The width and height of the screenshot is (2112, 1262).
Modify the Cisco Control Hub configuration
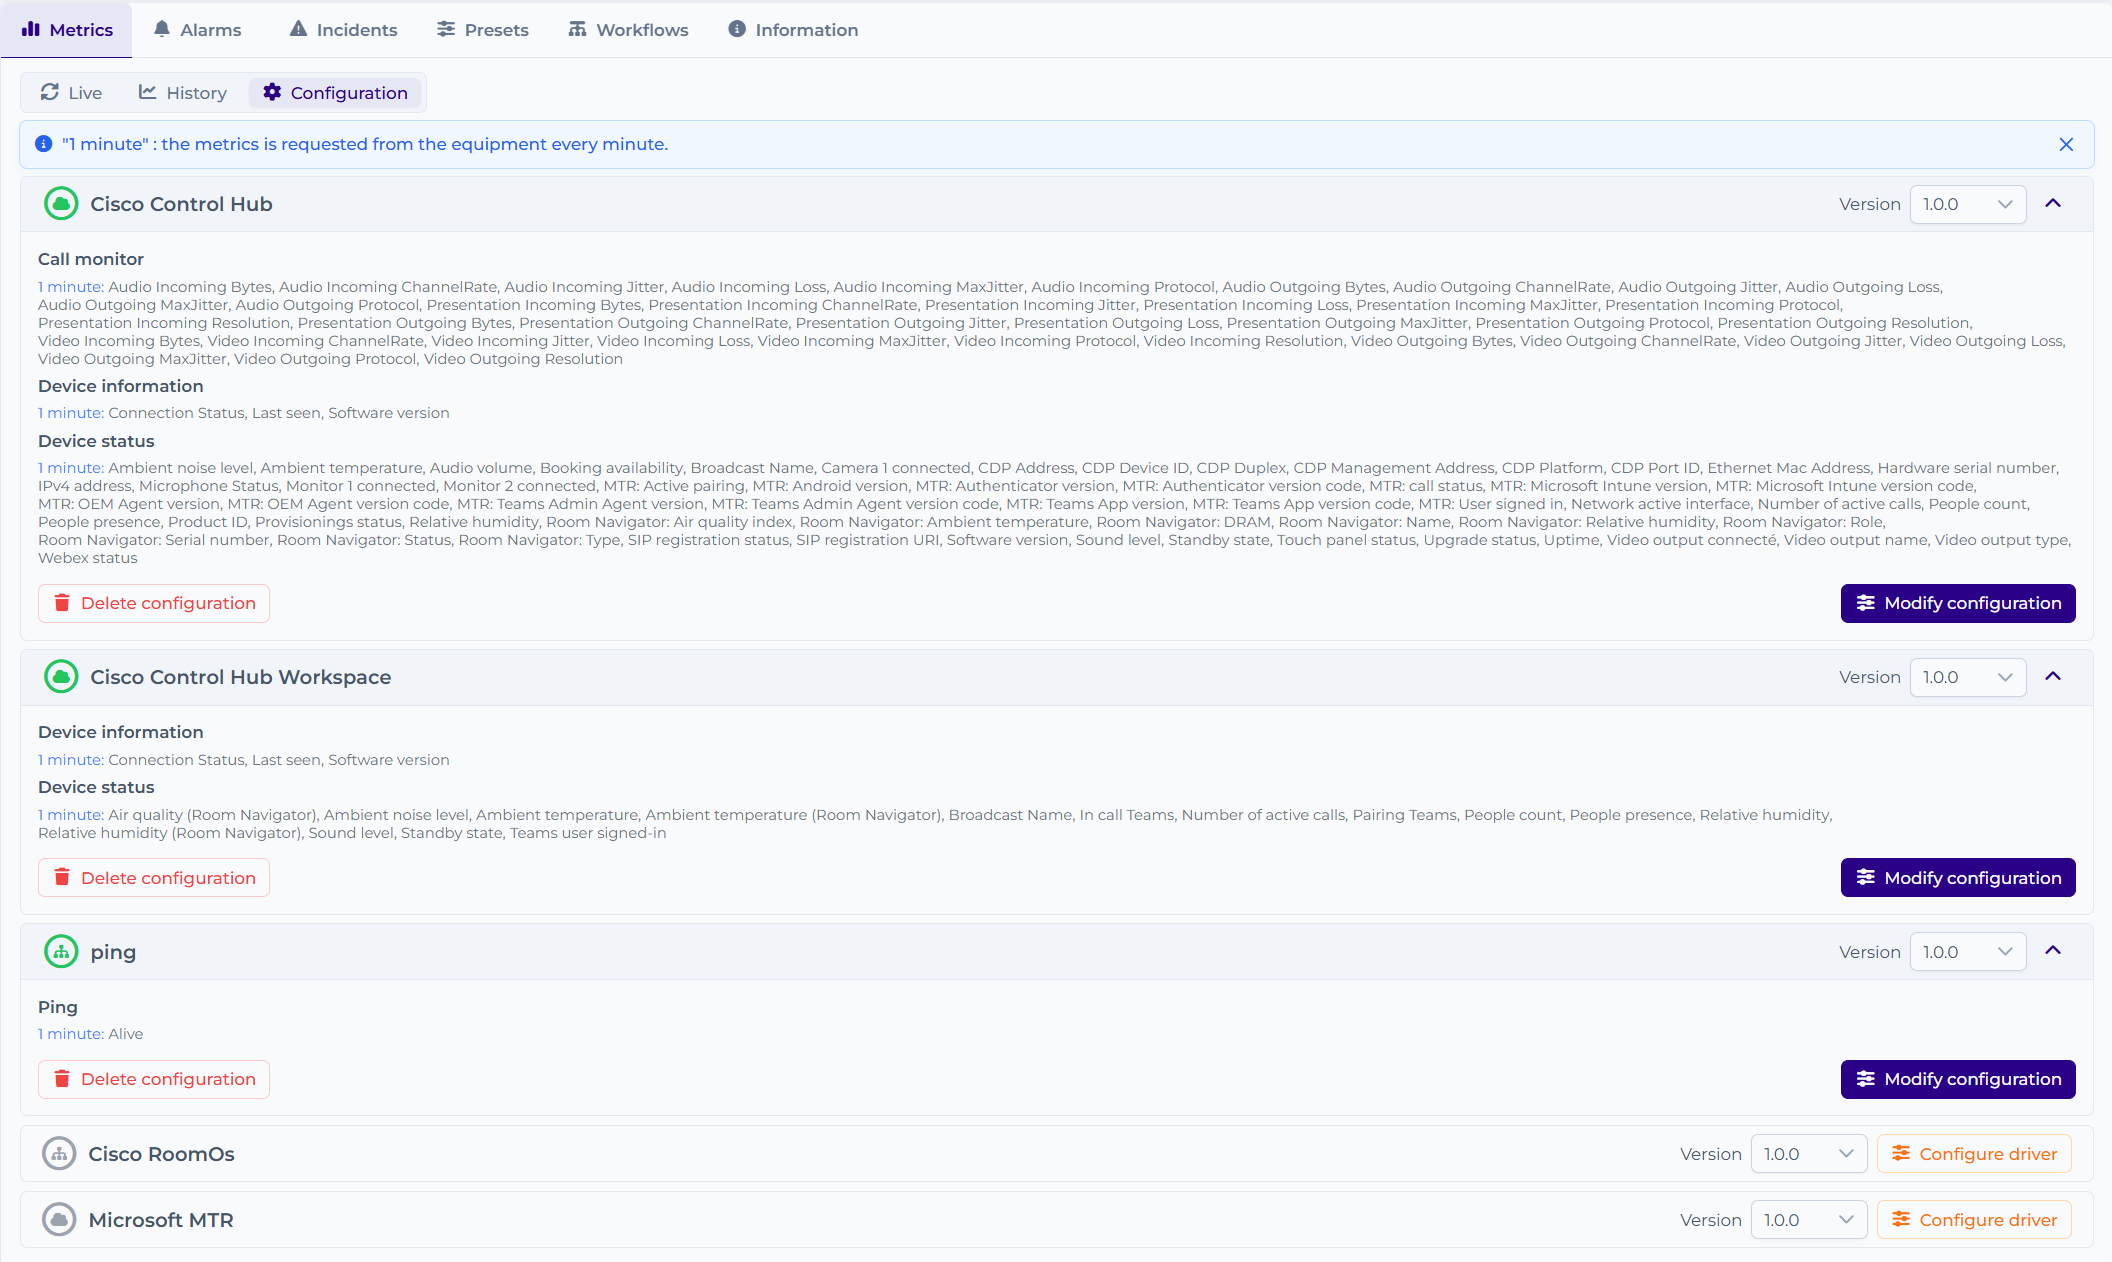pyautogui.click(x=1958, y=603)
